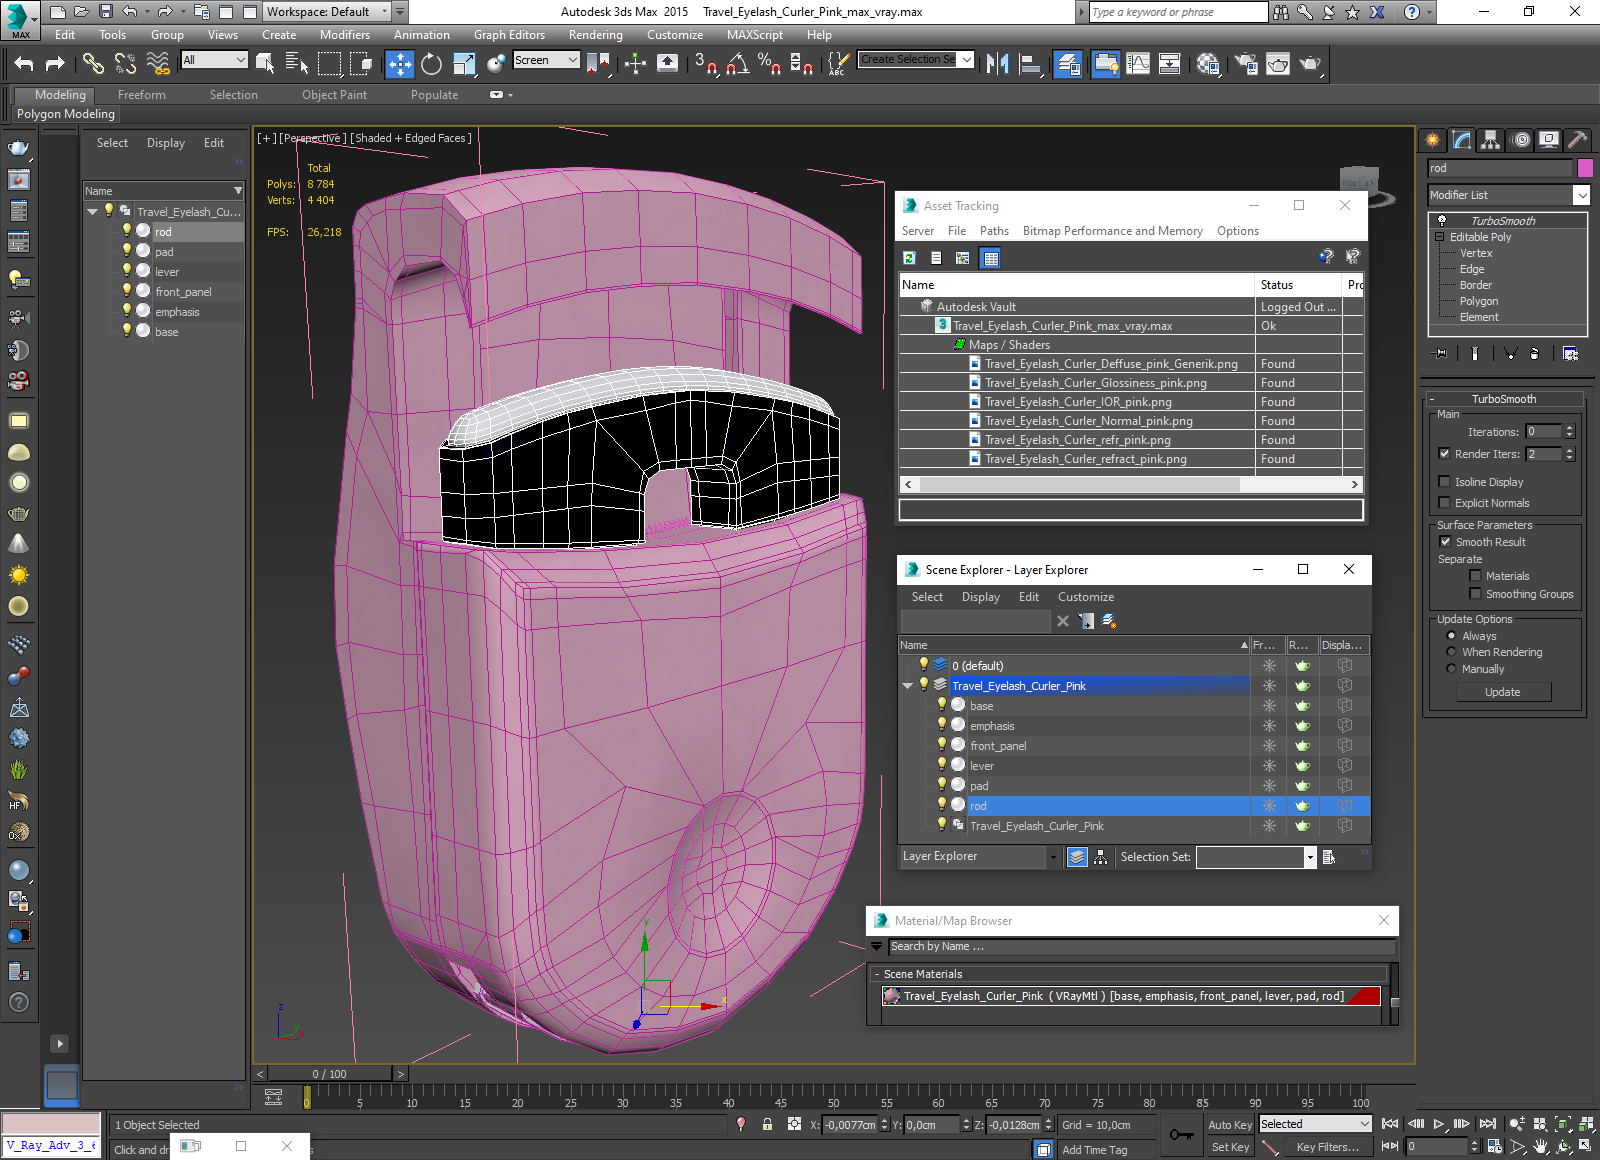Collapse the Editable Poly sub-object tree

pyautogui.click(x=1440, y=237)
